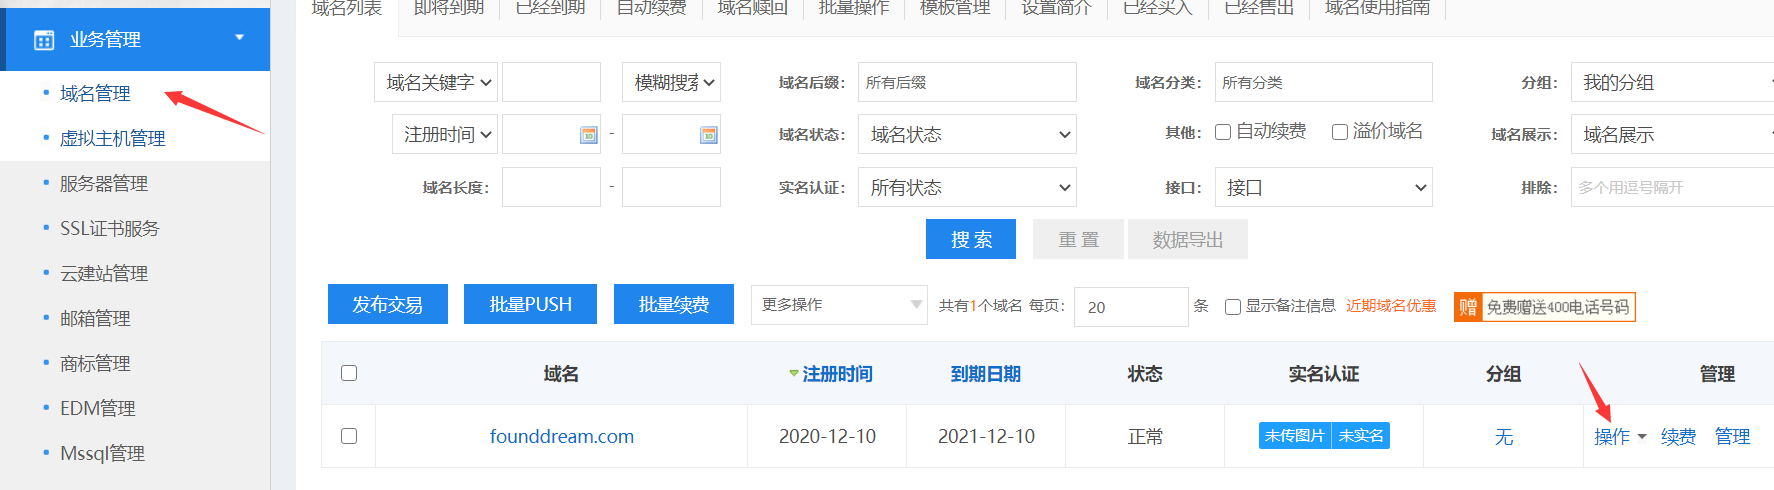Sort by 到期日期 column header
This screenshot has width=1774, height=490.
pyautogui.click(x=985, y=374)
